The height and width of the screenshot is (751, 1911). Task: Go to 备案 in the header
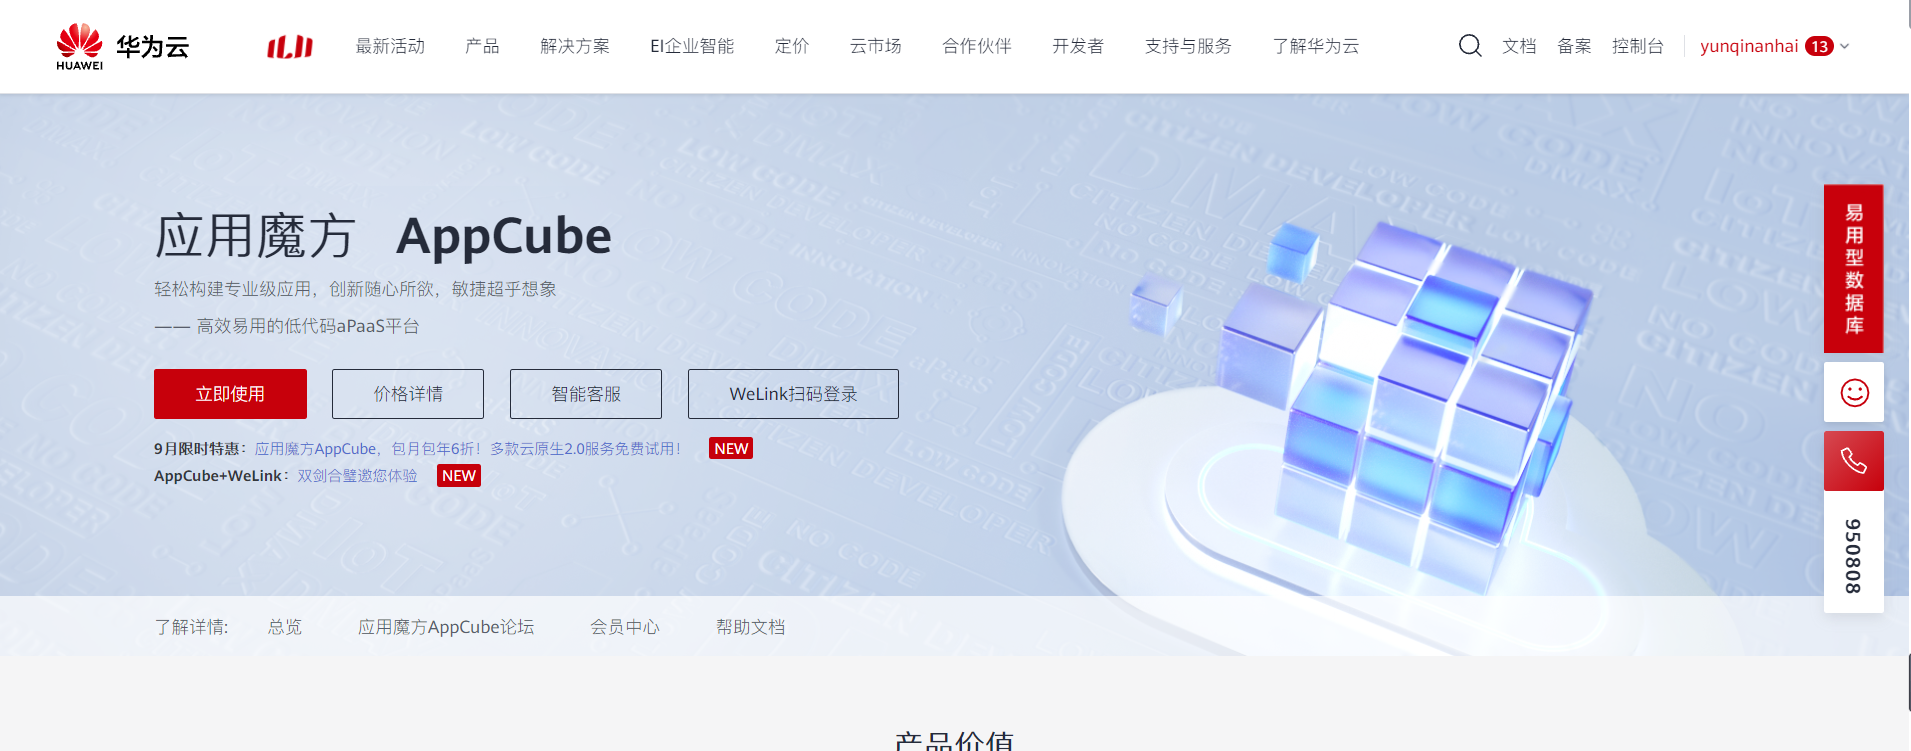(x=1574, y=46)
